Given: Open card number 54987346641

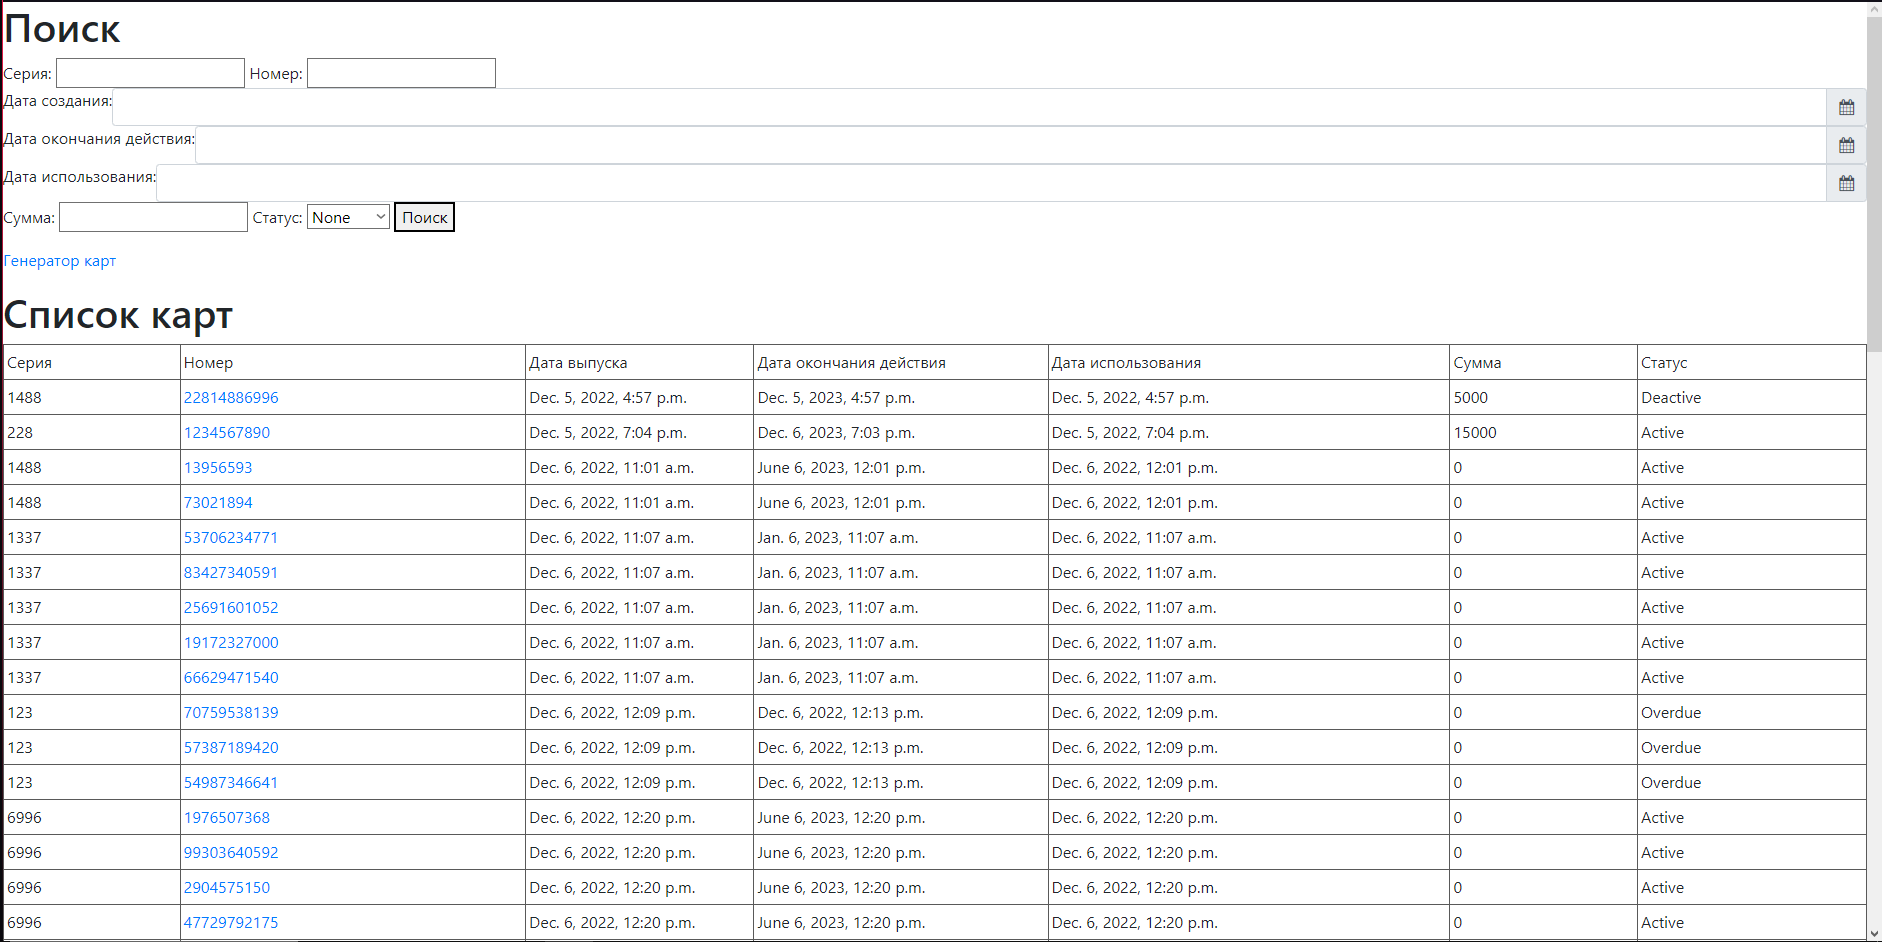Looking at the screenshot, I should (231, 783).
